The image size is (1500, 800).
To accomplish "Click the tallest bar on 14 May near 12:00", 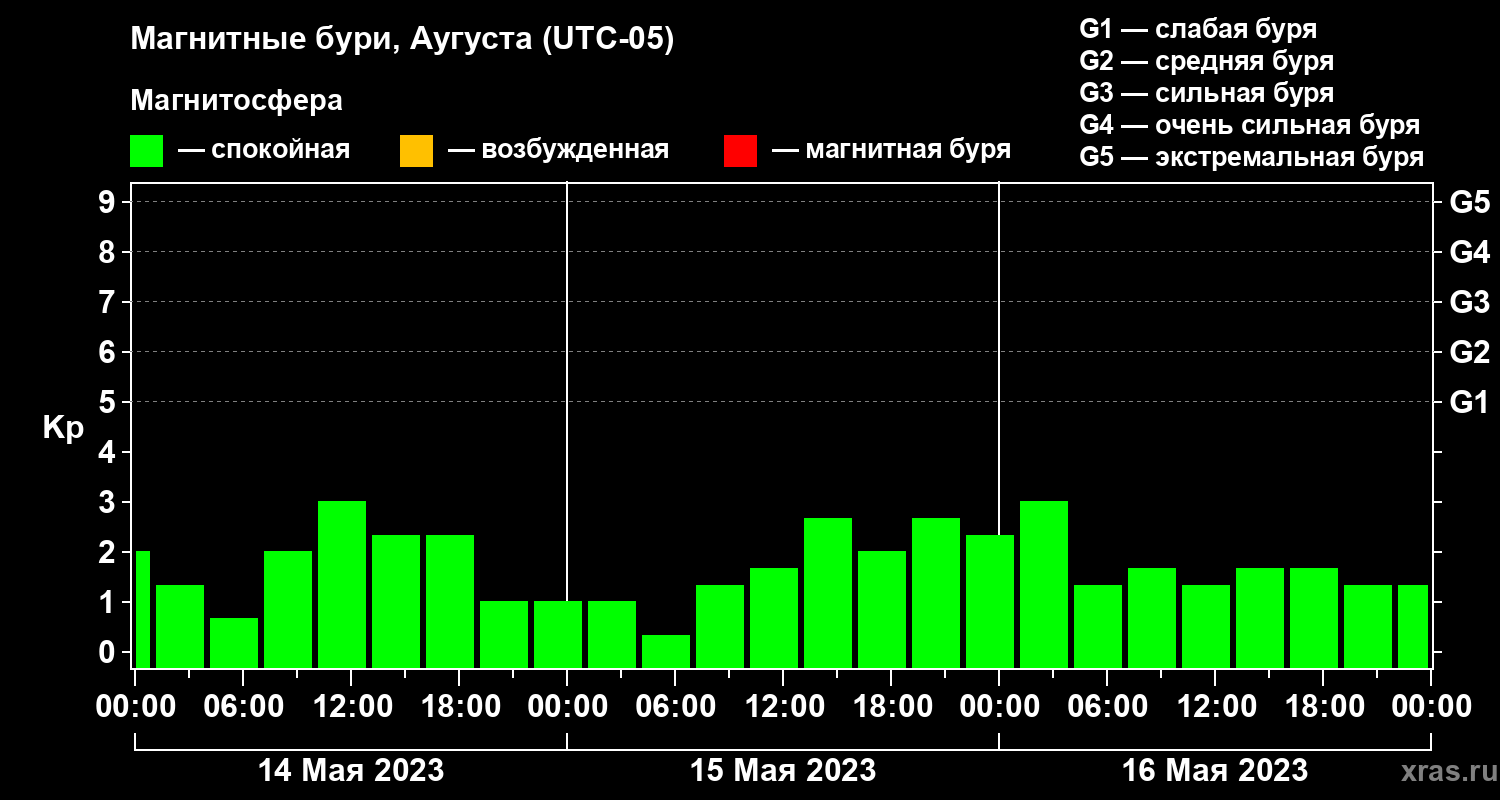I will (342, 584).
